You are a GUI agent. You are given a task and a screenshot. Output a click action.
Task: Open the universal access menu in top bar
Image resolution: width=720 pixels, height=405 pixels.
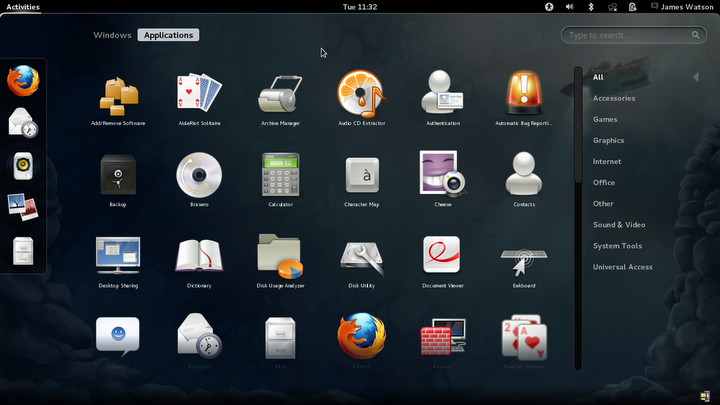[x=549, y=7]
